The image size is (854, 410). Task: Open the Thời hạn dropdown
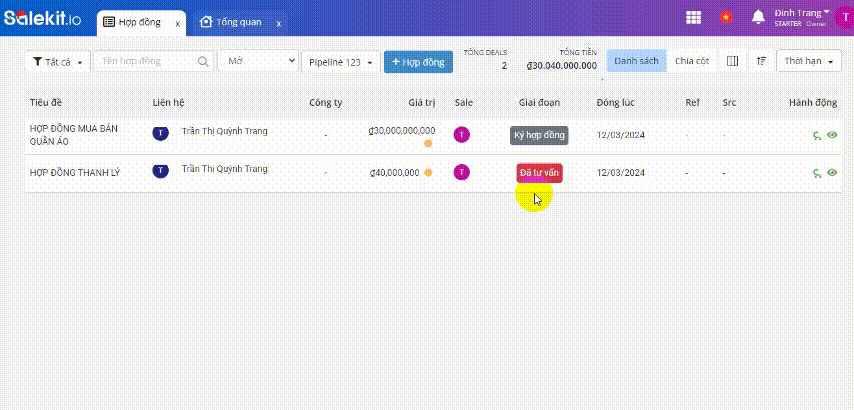point(808,61)
